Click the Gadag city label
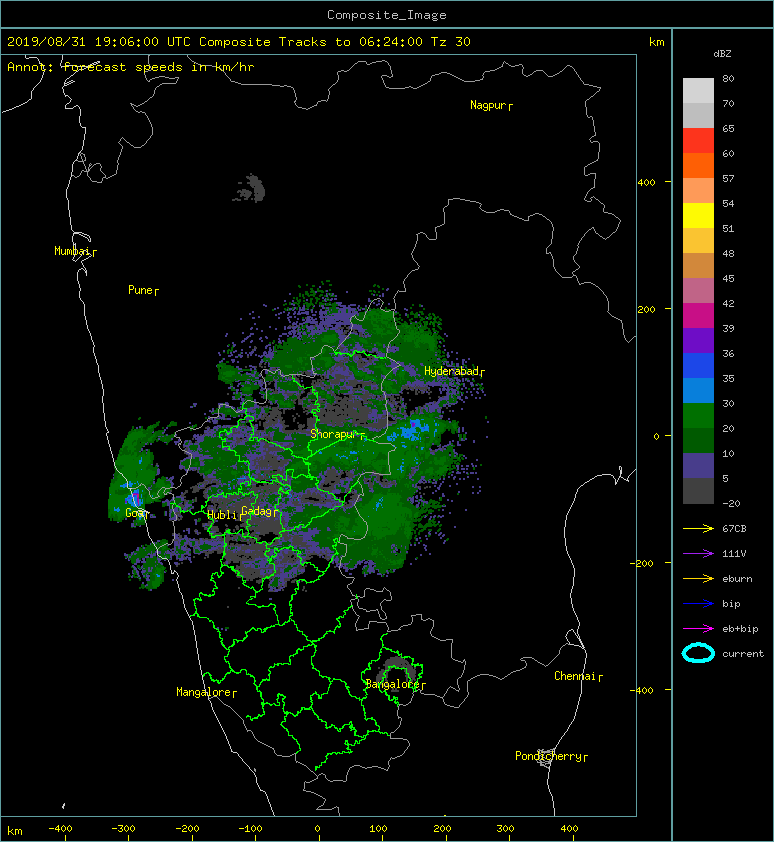Screen dimensions: 774x842 257,511
